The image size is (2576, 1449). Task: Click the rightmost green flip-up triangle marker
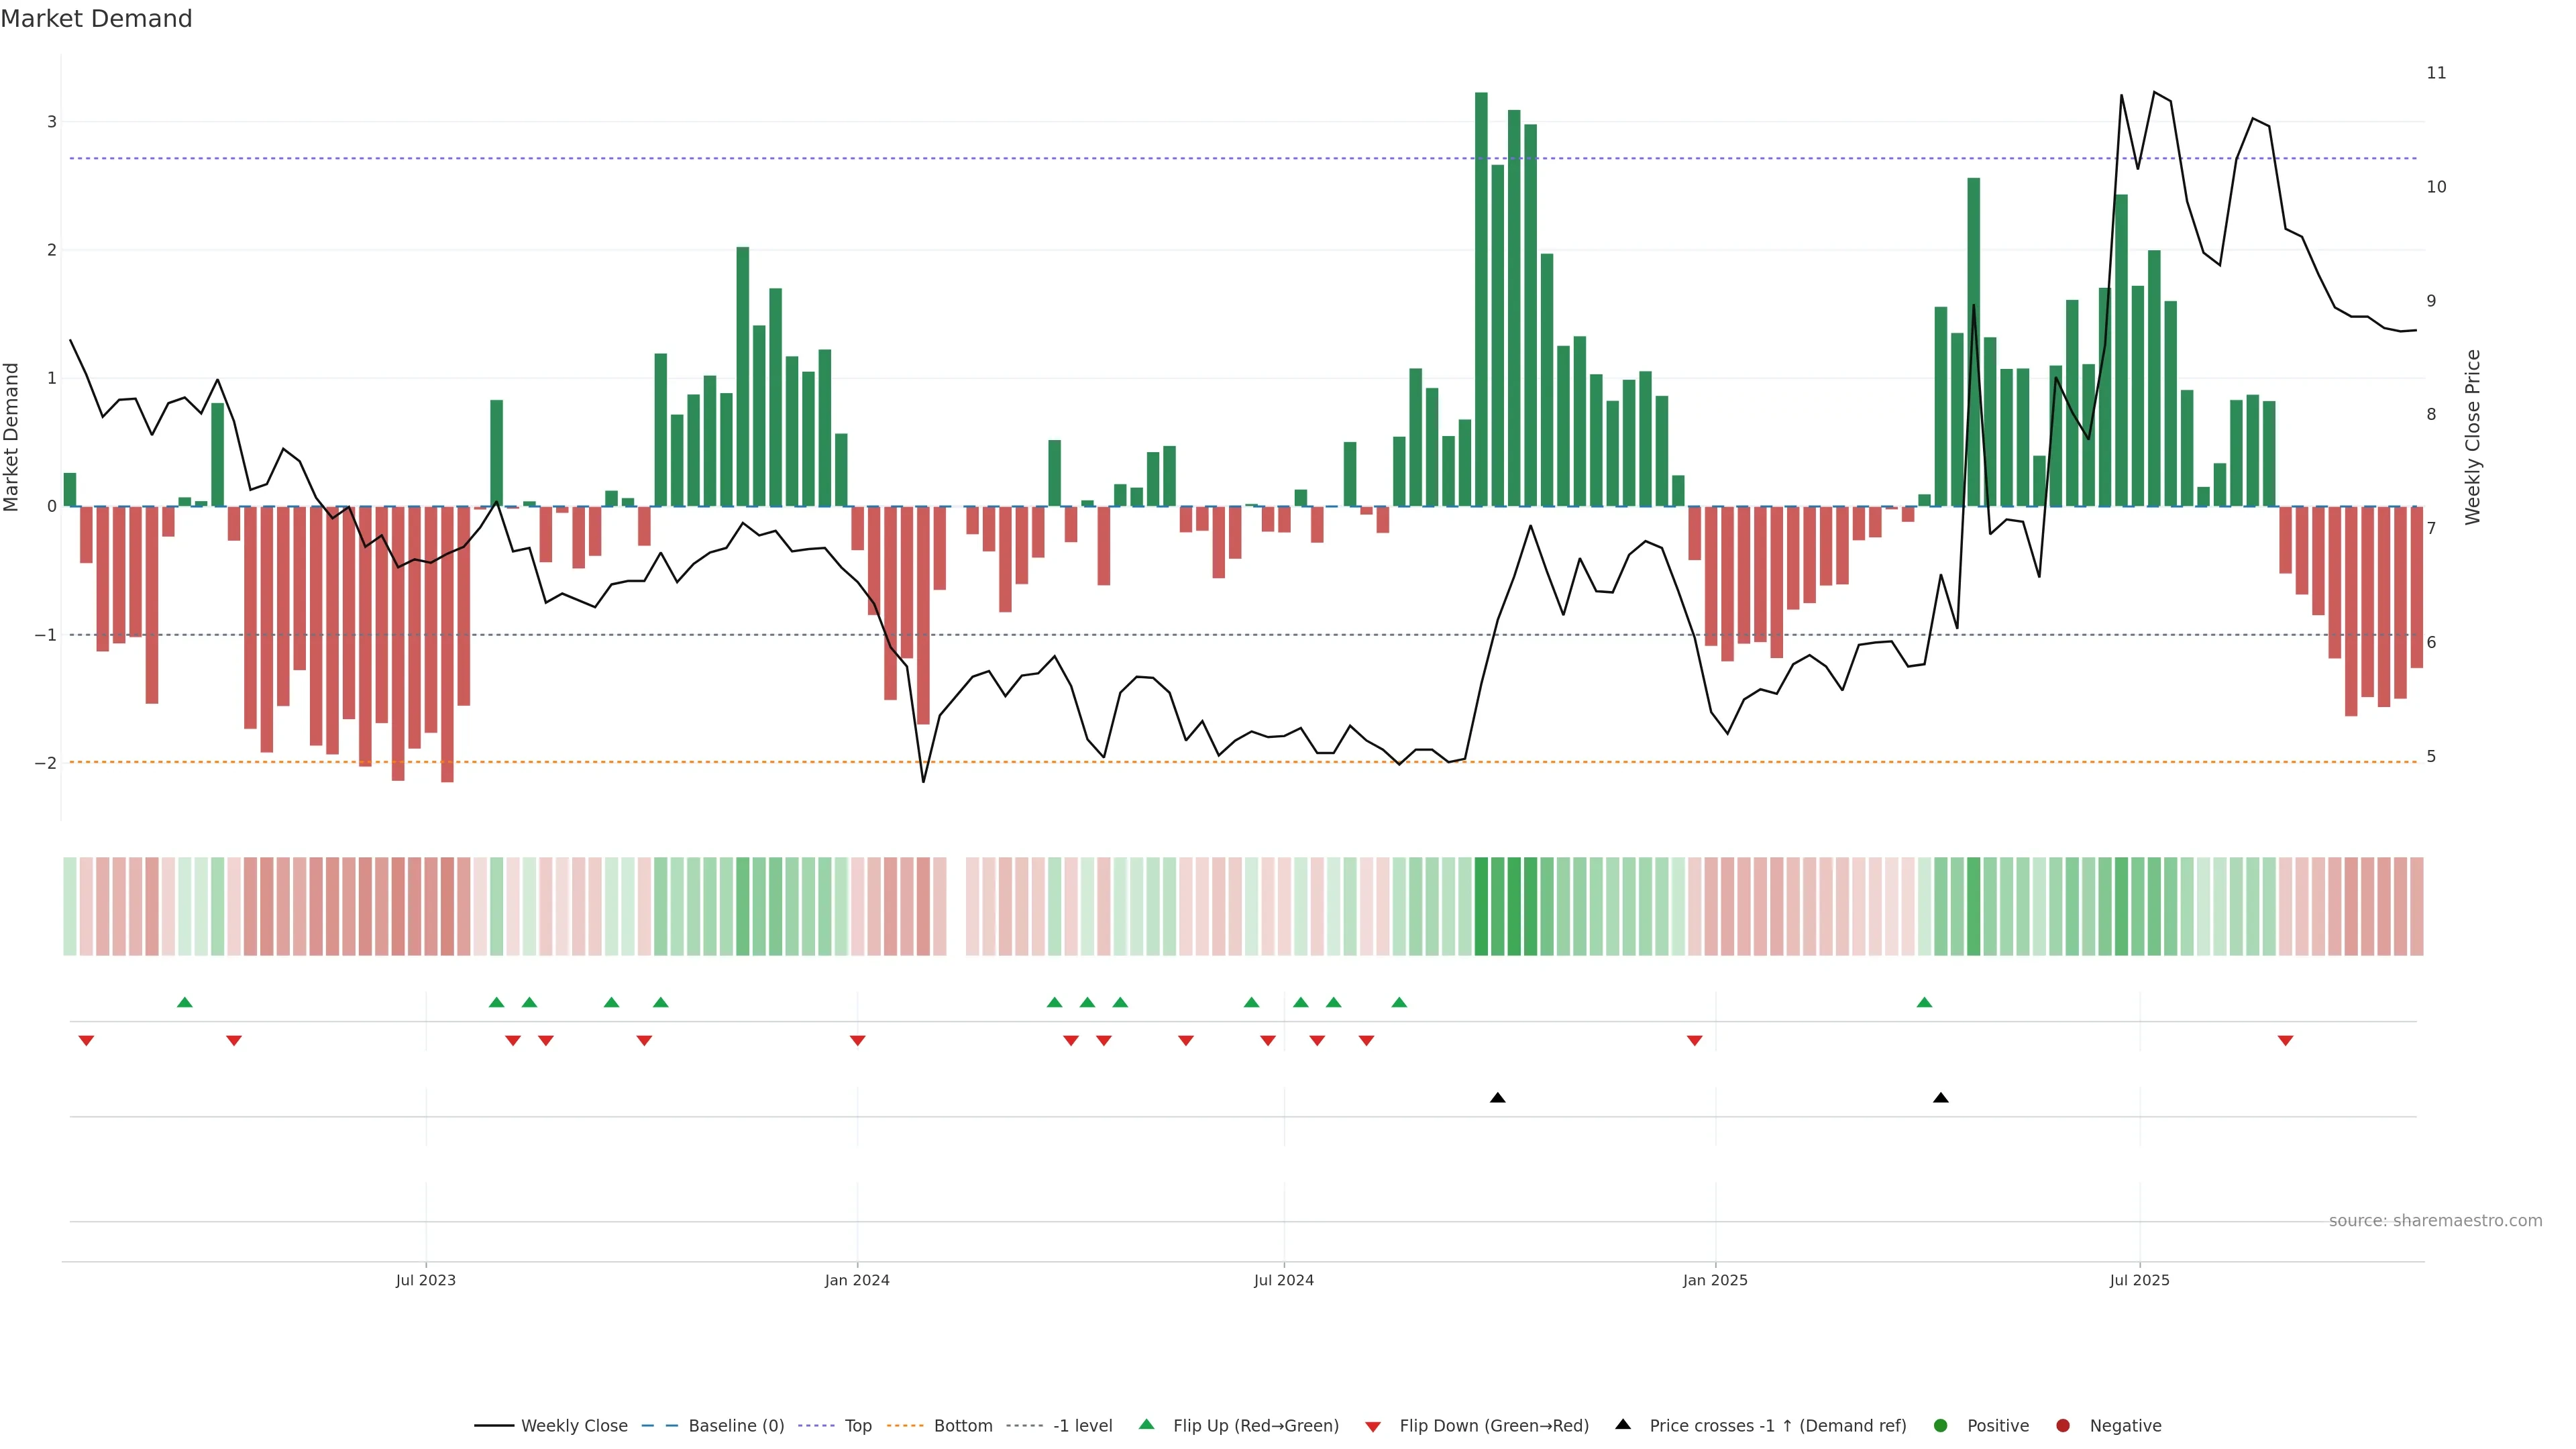1924,1002
